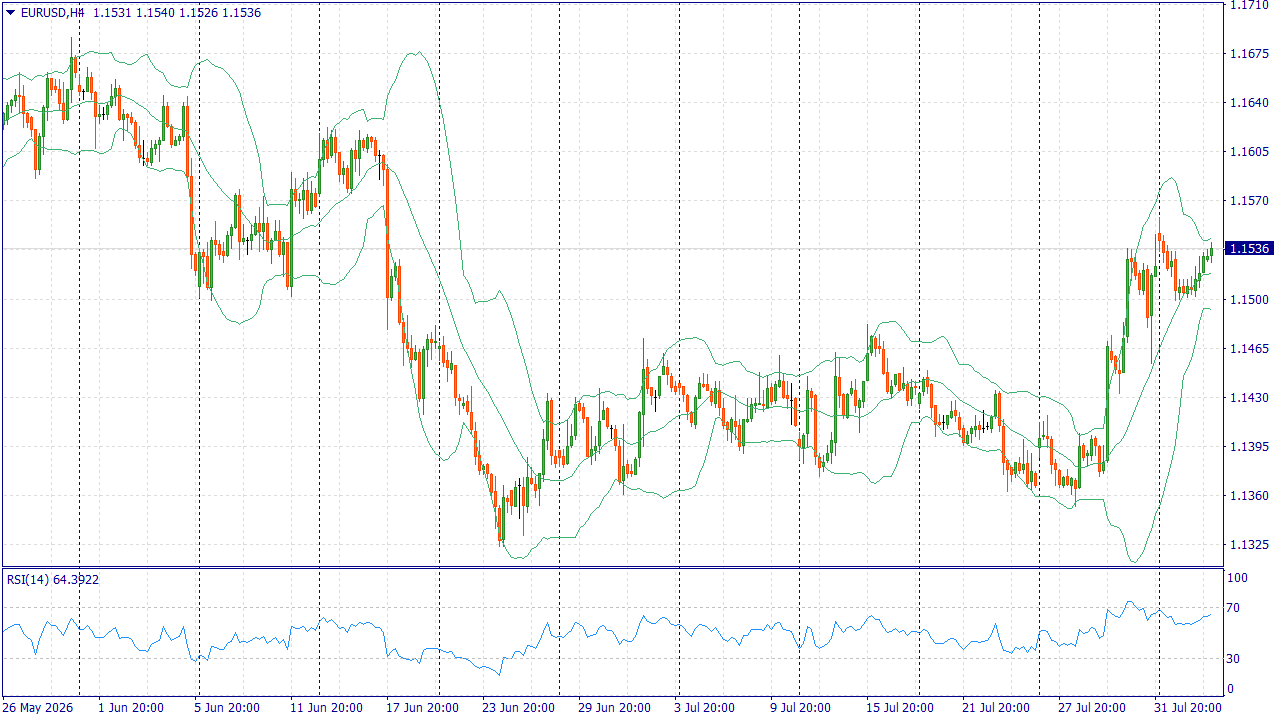
Task: Click the 5 Jun 20:00 time label
Action: [x=226, y=708]
